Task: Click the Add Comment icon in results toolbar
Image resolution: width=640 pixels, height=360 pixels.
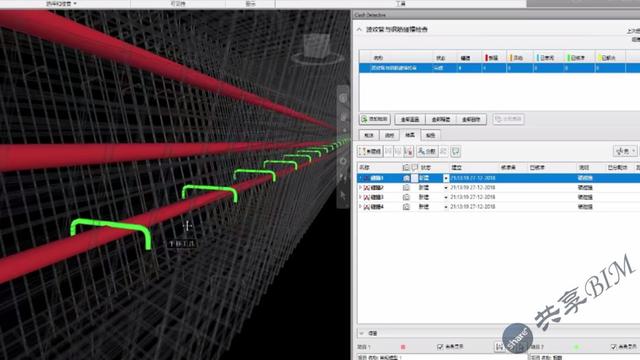Action: (x=456, y=151)
